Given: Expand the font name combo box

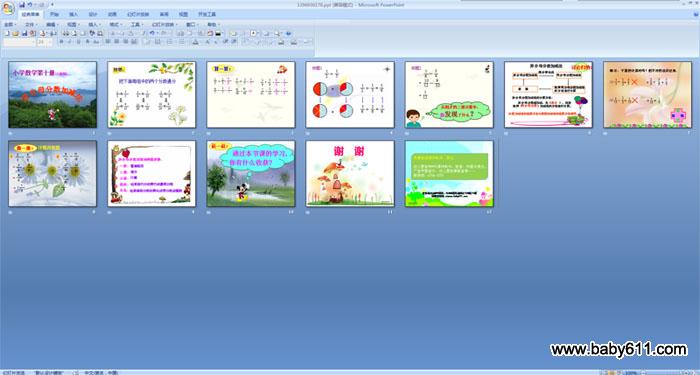Looking at the screenshot, I should pyautogui.click(x=19, y=42).
